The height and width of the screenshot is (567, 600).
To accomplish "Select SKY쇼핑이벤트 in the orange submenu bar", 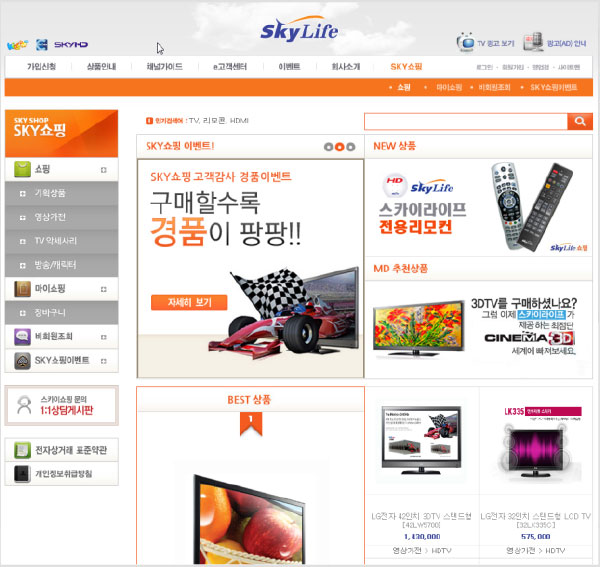I will (x=554, y=87).
